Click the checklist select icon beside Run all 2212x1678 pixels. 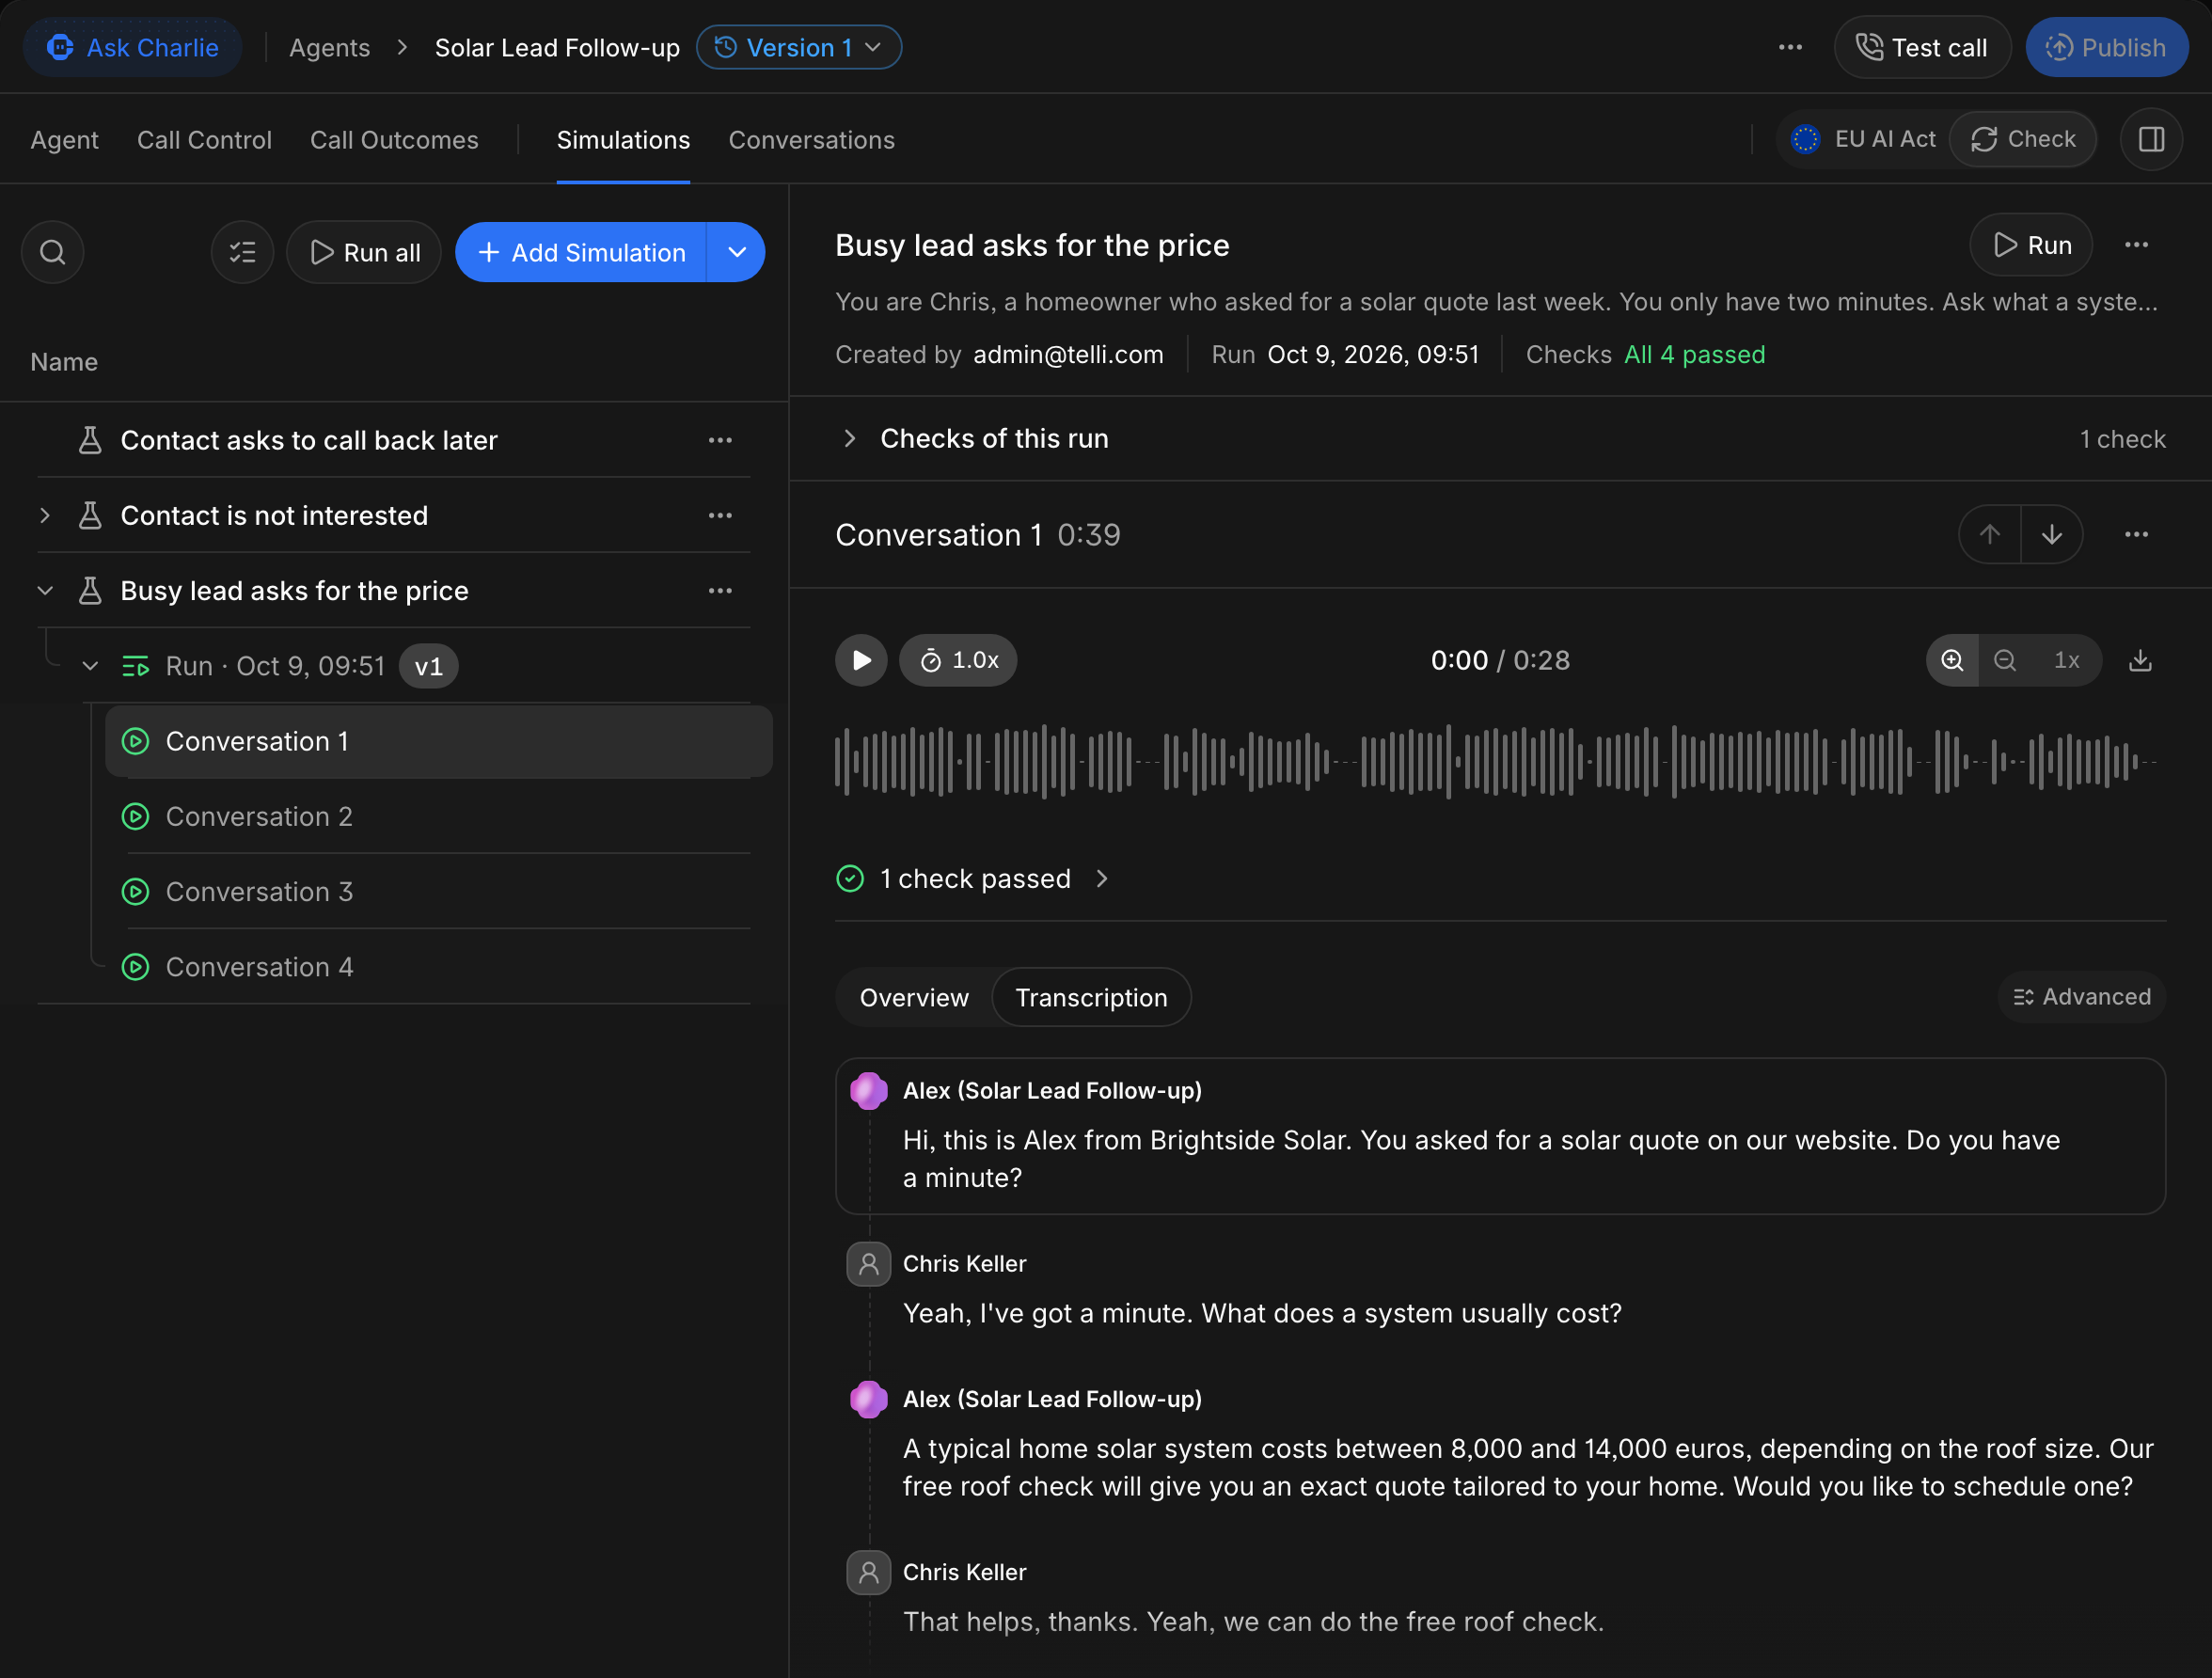[242, 252]
